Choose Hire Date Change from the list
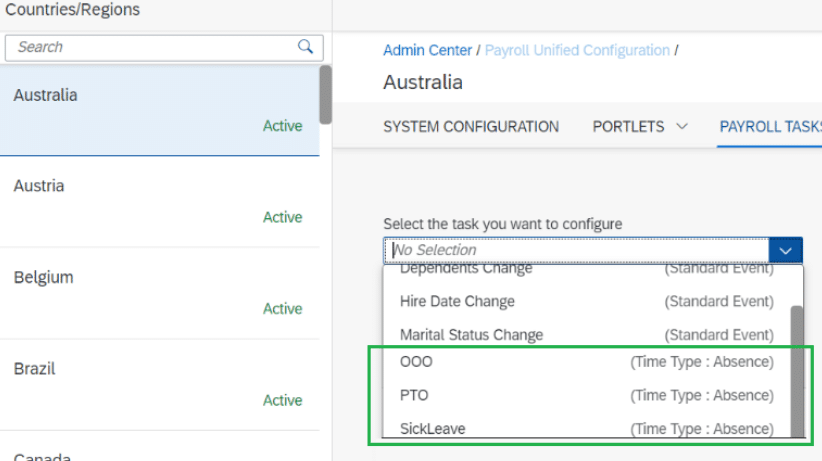 pos(586,301)
